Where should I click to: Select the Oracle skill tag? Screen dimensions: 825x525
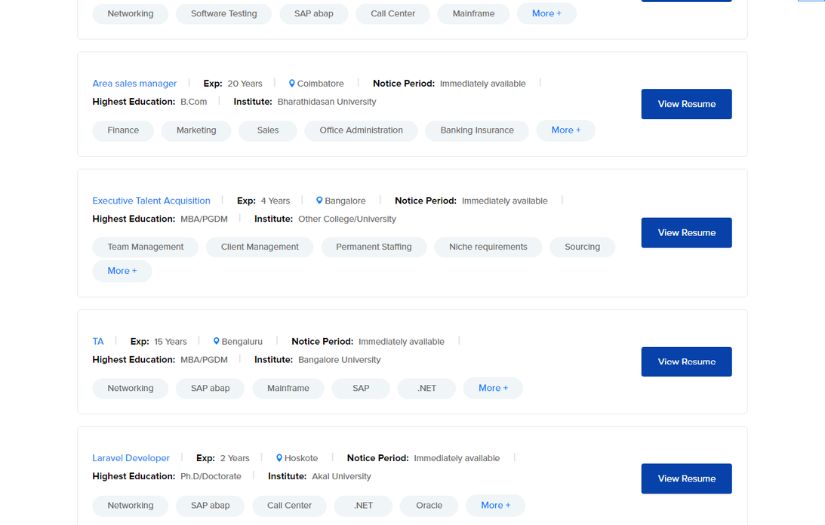tap(429, 505)
